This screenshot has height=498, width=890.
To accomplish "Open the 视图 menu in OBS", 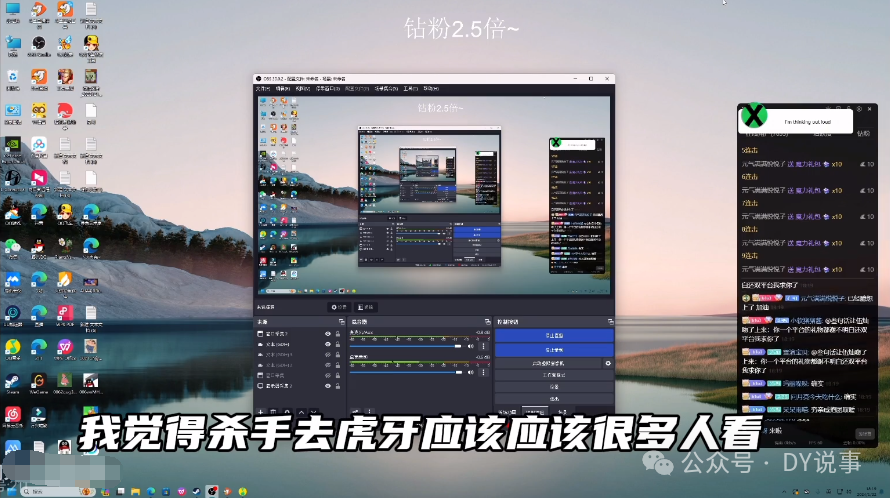I will [x=303, y=89].
